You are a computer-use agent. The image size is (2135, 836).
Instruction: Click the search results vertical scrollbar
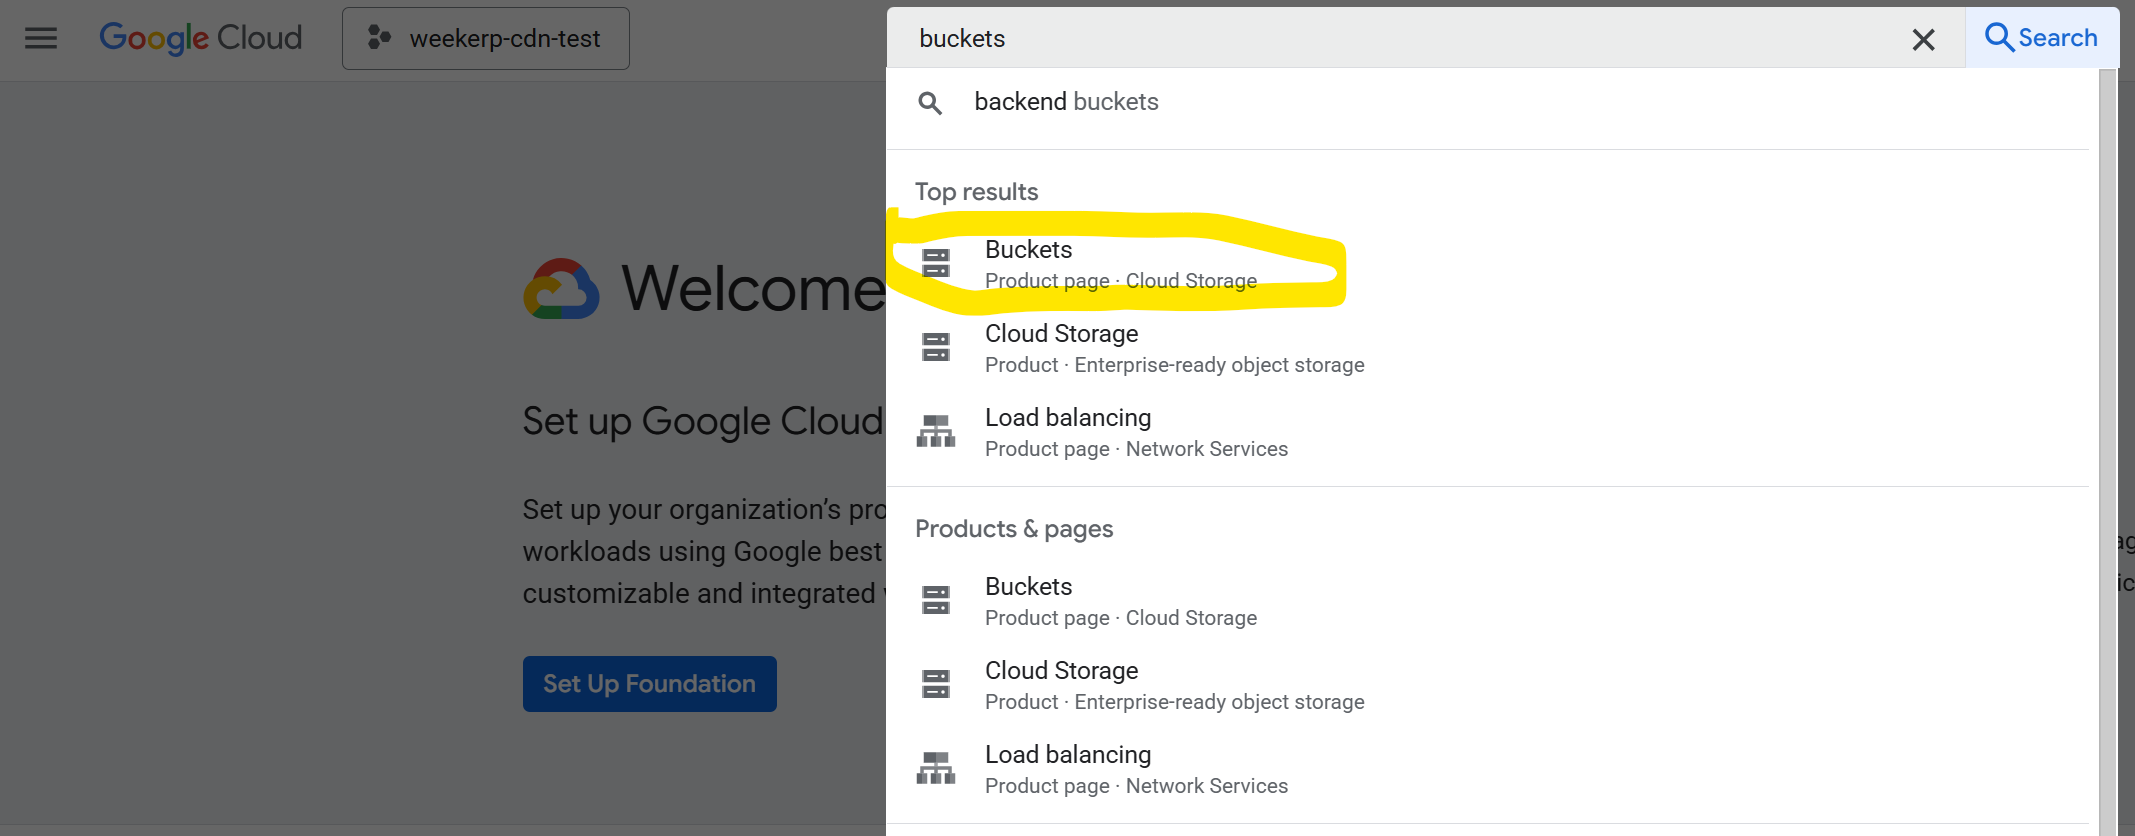point(2108,450)
